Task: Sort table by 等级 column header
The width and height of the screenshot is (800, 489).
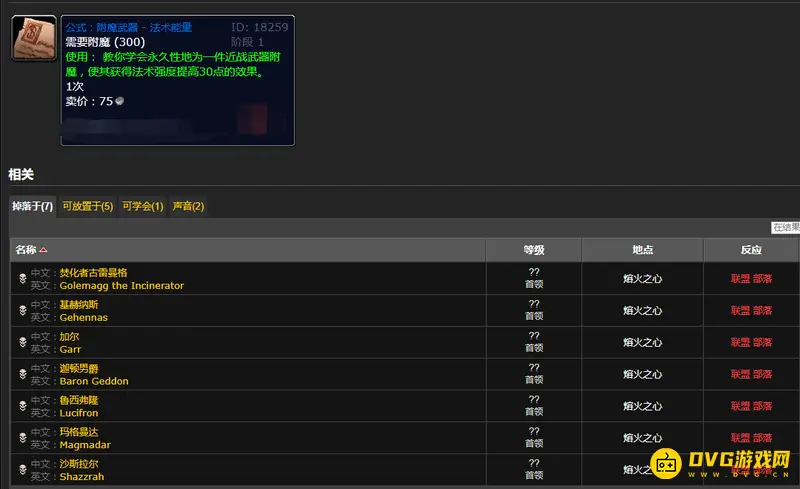Action: [x=534, y=250]
